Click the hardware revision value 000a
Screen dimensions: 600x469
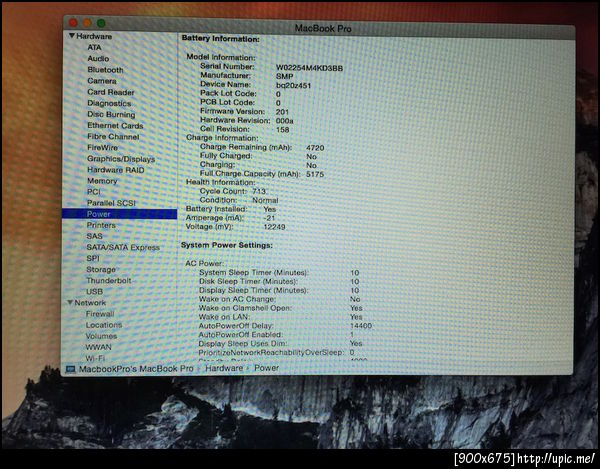285,121
